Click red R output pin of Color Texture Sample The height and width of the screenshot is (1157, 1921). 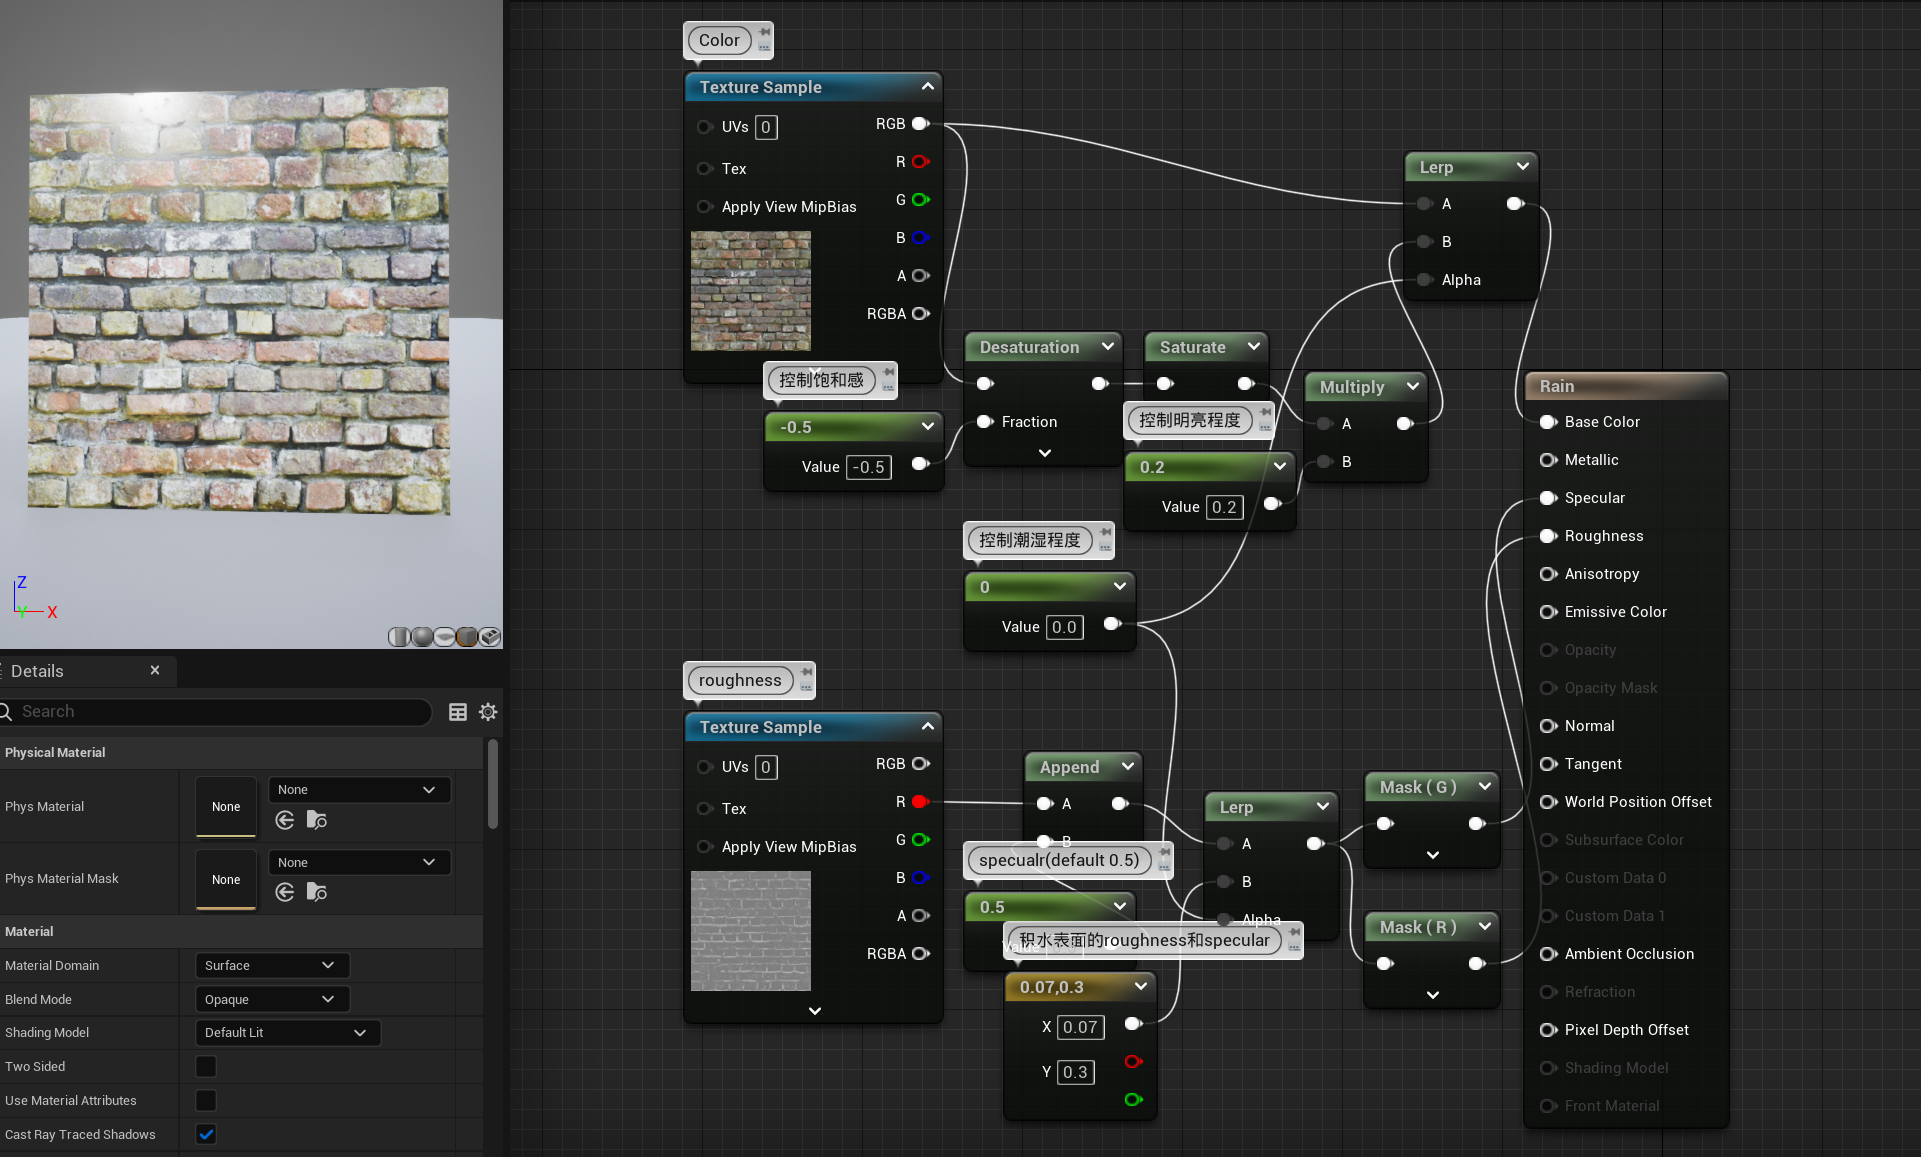[920, 162]
